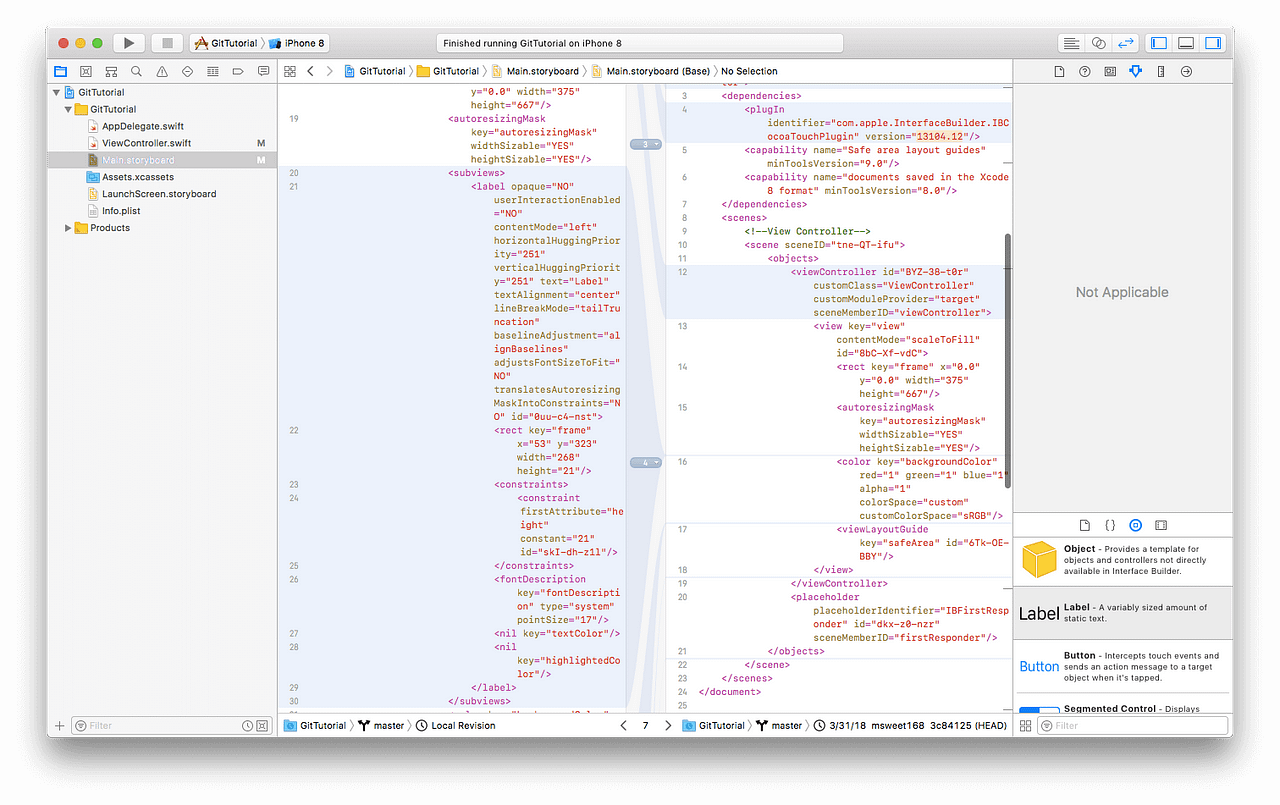The width and height of the screenshot is (1280, 805).
Task: Switch object library grid view
Action: (x=1025, y=726)
